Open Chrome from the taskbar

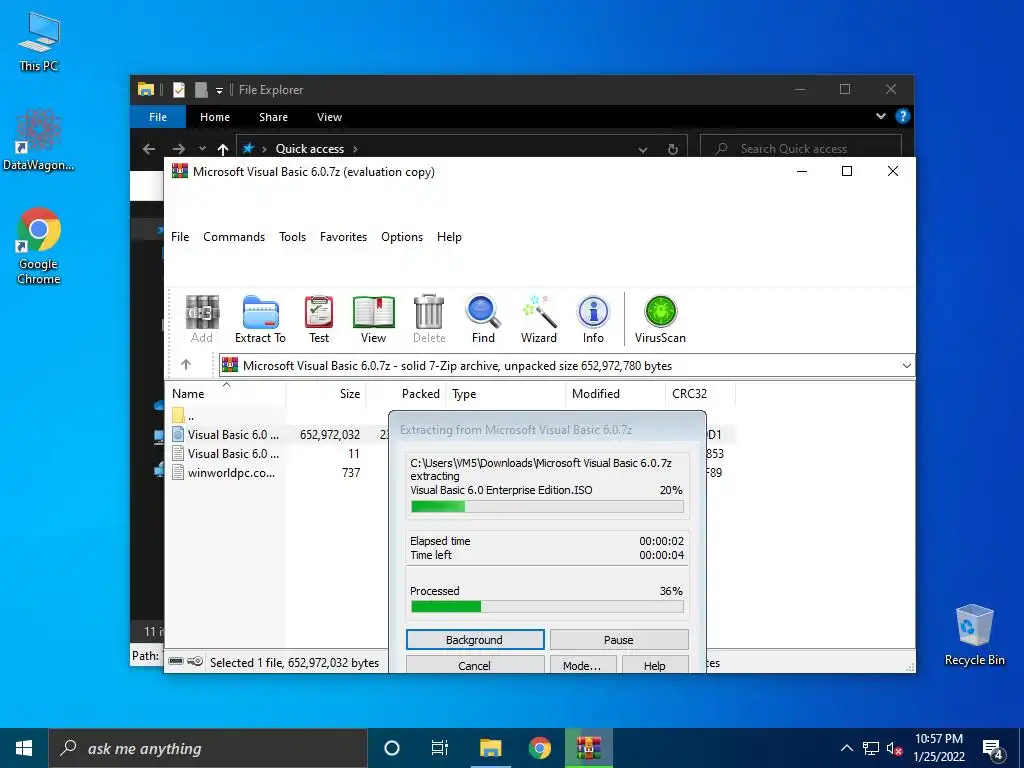539,748
